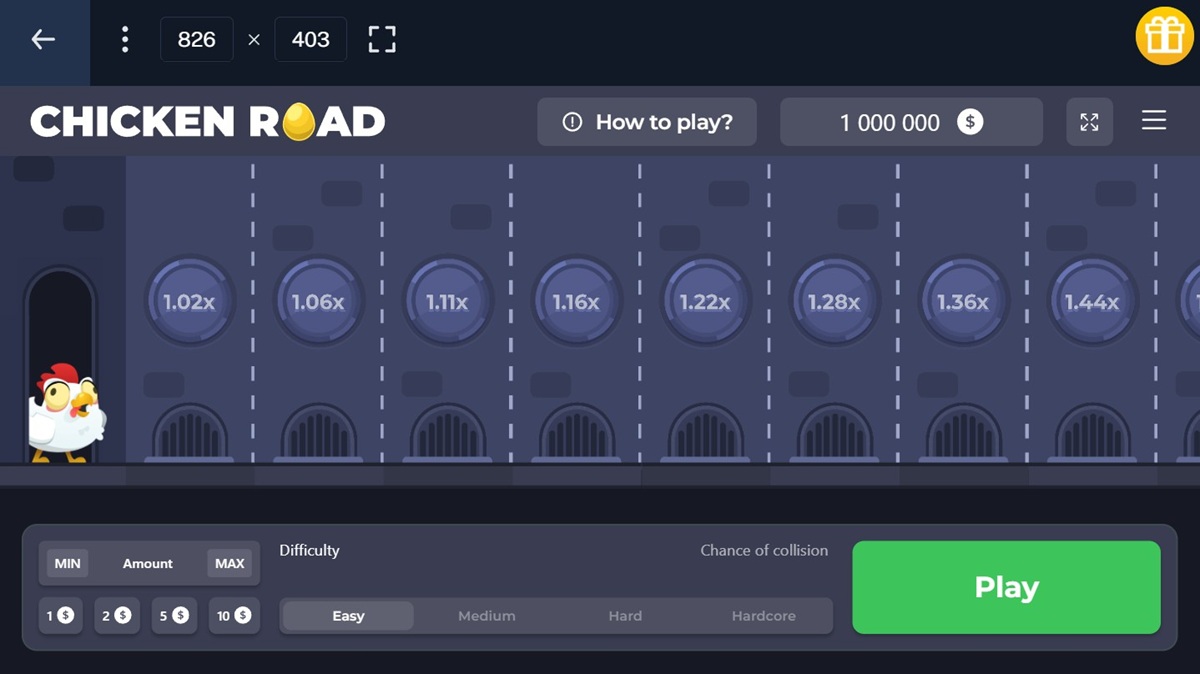1200x674 pixels.
Task: Toggle the fullscreen frame icon in top bar
Action: coord(382,39)
